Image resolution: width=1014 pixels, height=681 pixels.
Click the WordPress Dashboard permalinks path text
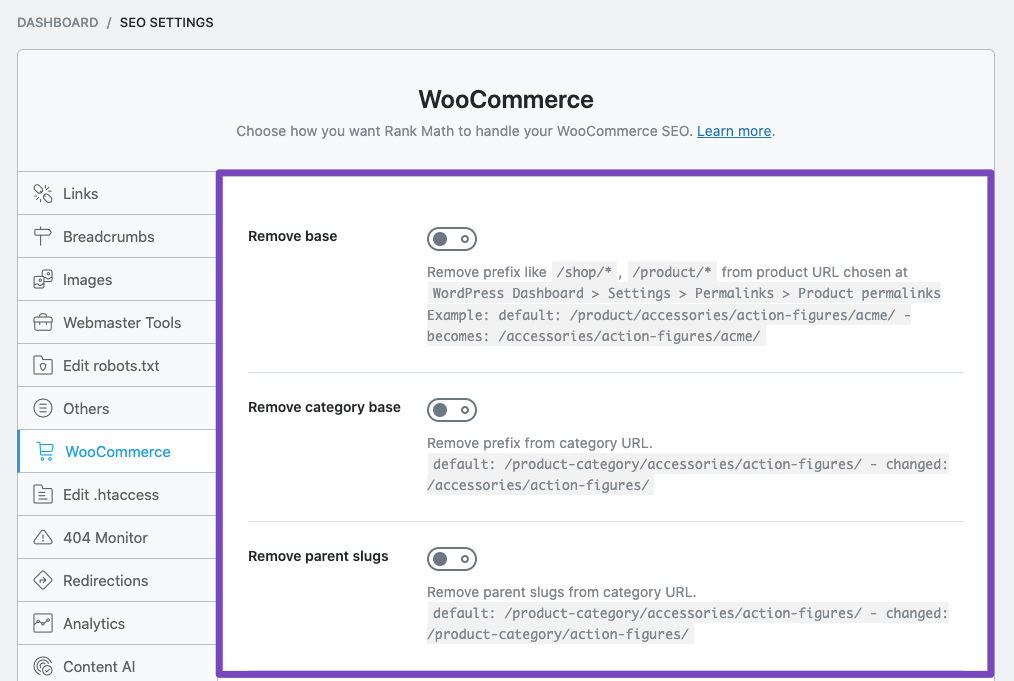(686, 293)
